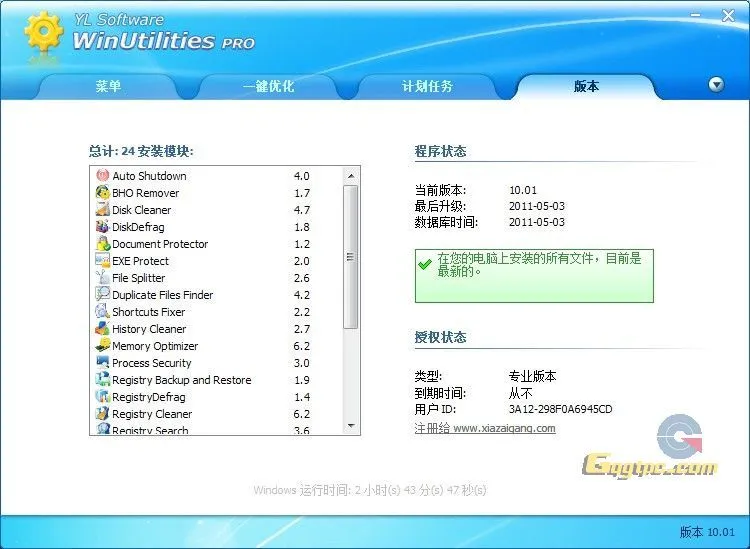Select the RegistryDefrag list row
Viewport: 750px width, 549px height.
click(x=217, y=396)
